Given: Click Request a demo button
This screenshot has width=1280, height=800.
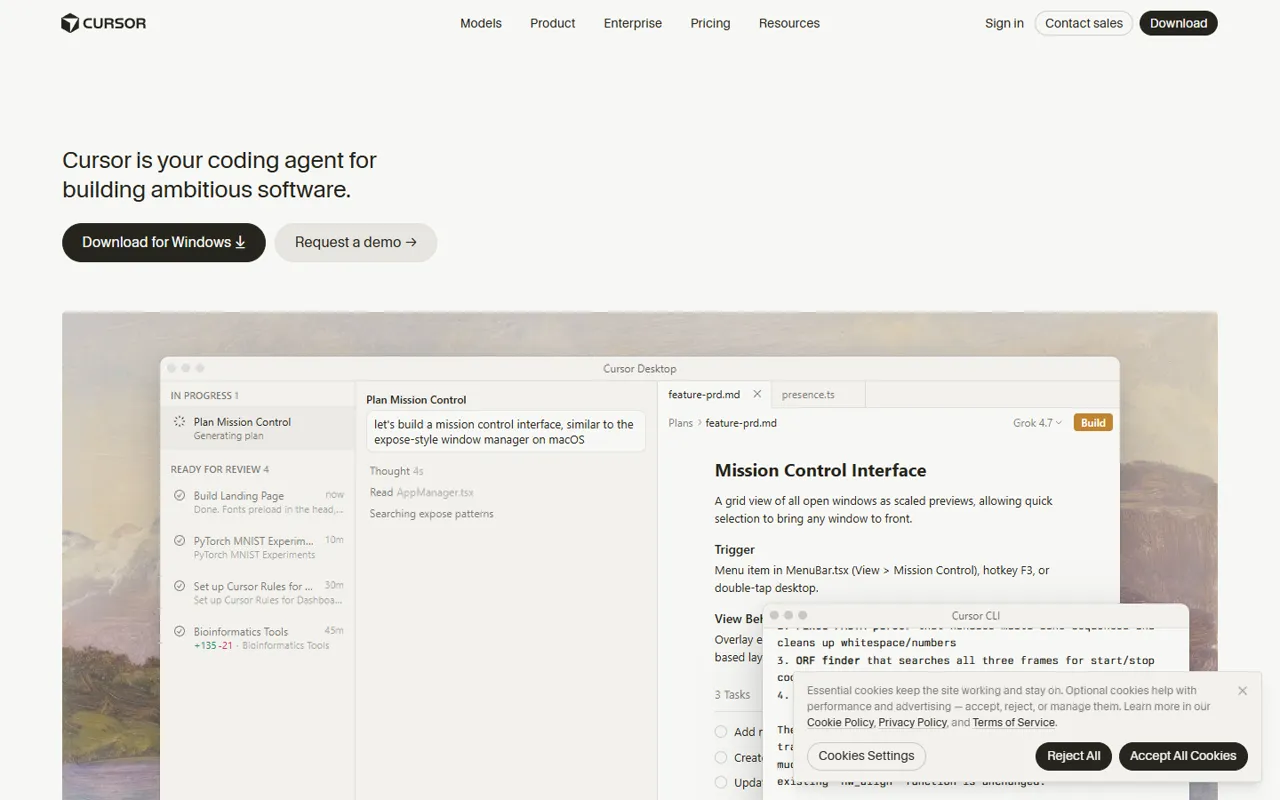Looking at the screenshot, I should (356, 242).
